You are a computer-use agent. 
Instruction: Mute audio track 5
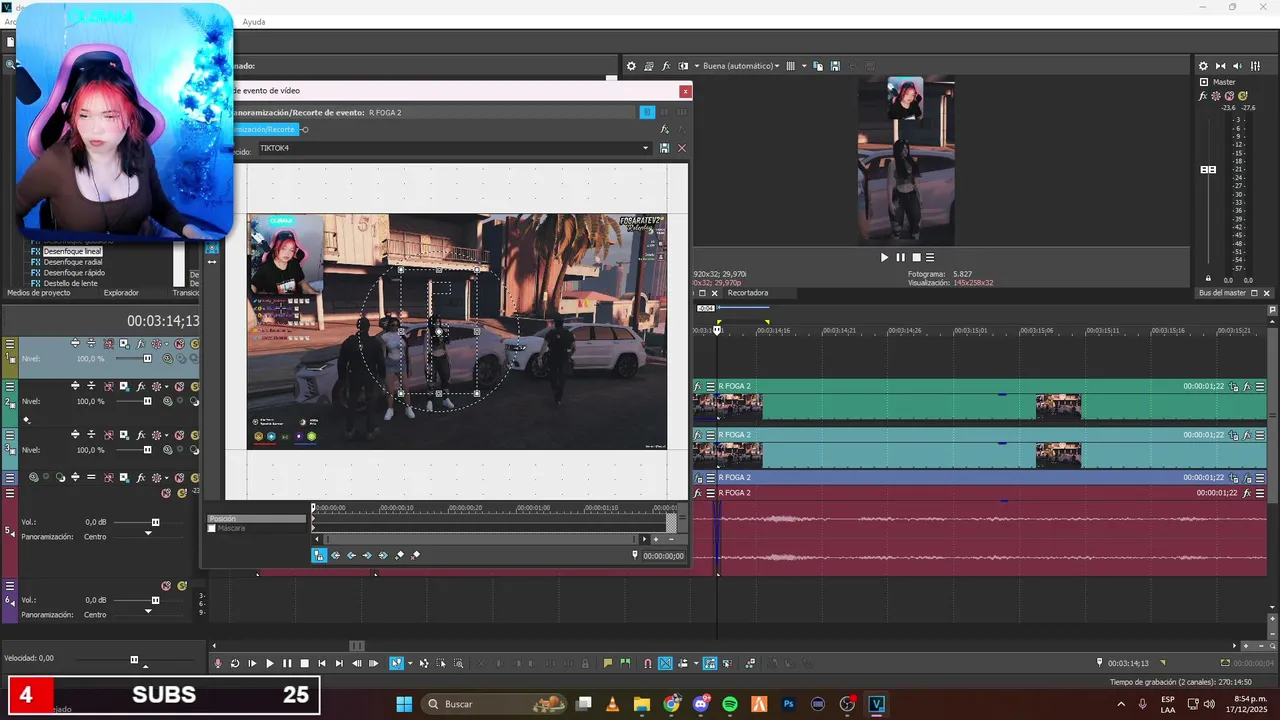166,493
